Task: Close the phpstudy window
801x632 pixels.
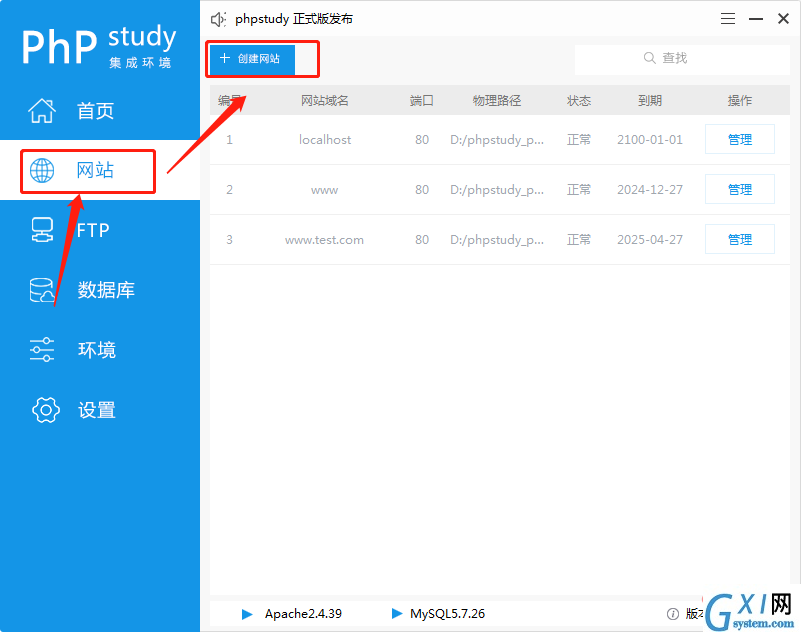Action: coord(783,19)
